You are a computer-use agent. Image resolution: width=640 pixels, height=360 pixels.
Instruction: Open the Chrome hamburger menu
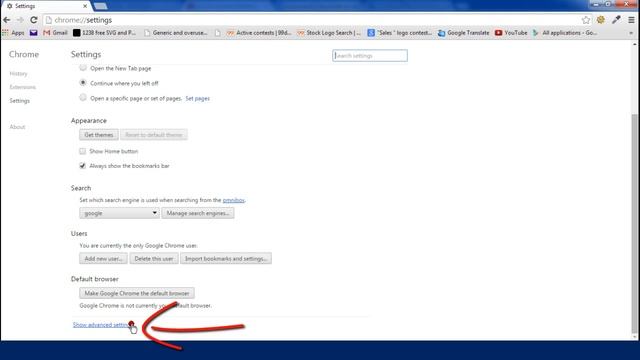631,20
